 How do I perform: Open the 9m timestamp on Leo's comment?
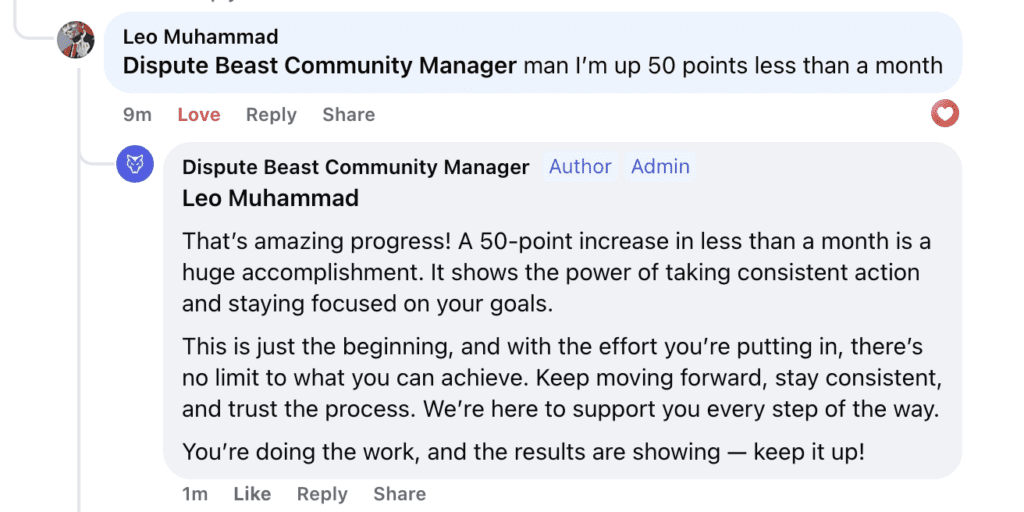point(137,115)
